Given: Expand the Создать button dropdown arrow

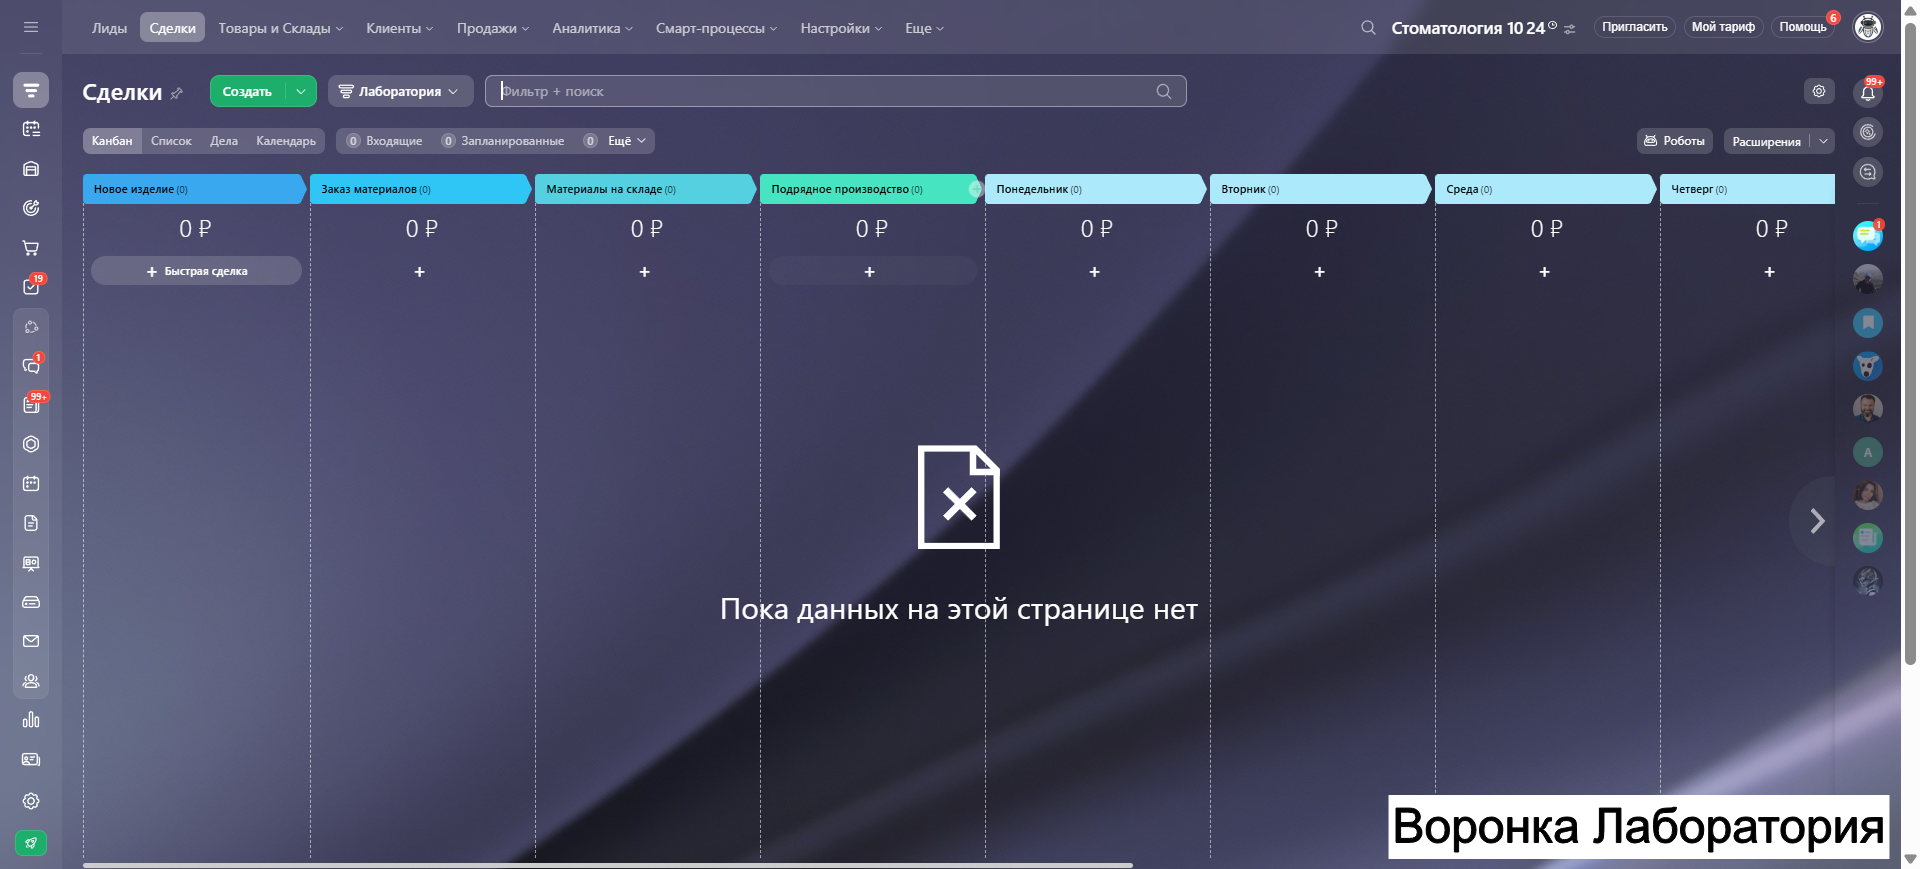Looking at the screenshot, I should tap(301, 91).
